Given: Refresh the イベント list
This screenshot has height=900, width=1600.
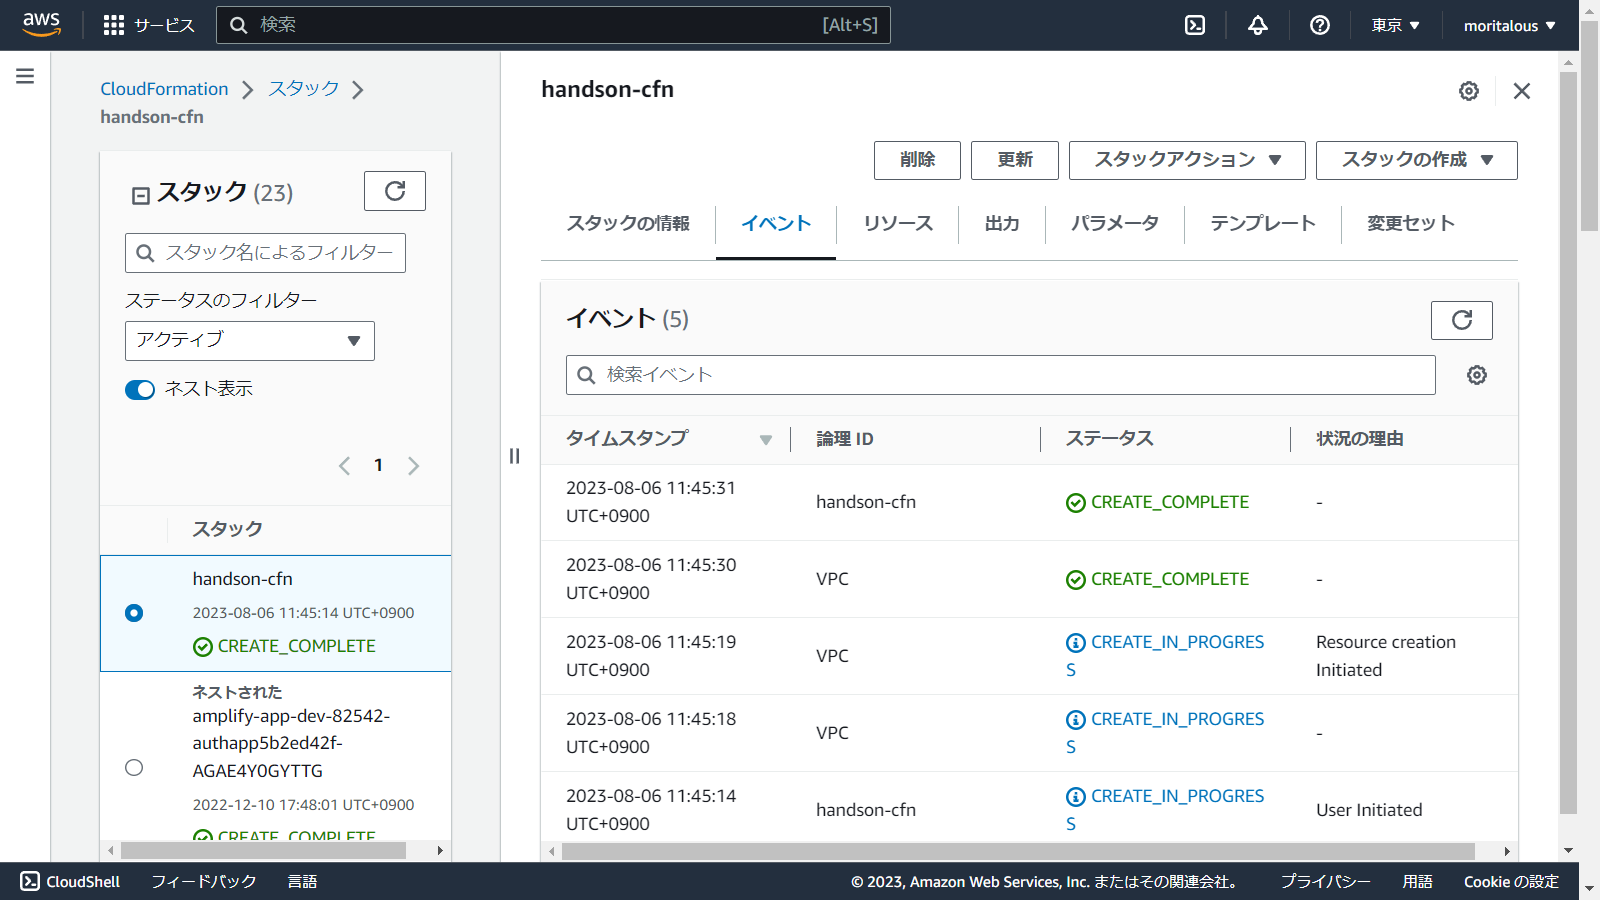Looking at the screenshot, I should tap(1462, 320).
